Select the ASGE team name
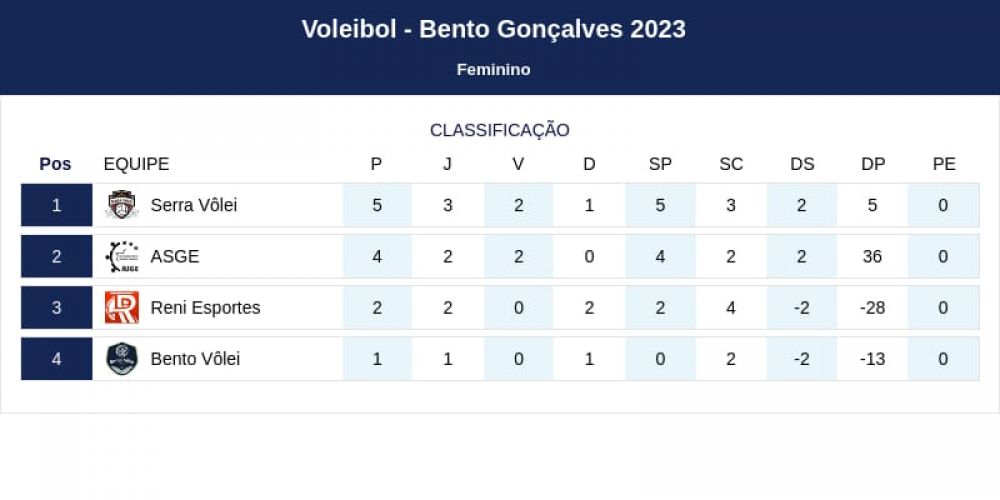The height and width of the screenshot is (500, 1000). 175,256
